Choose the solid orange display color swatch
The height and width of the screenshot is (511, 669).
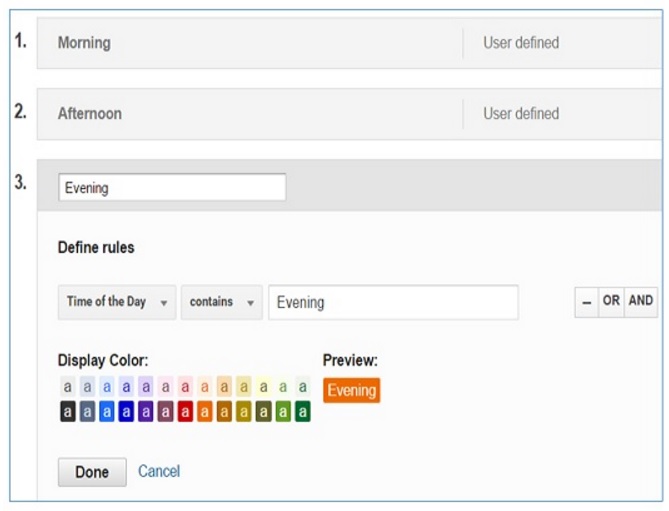pos(204,411)
